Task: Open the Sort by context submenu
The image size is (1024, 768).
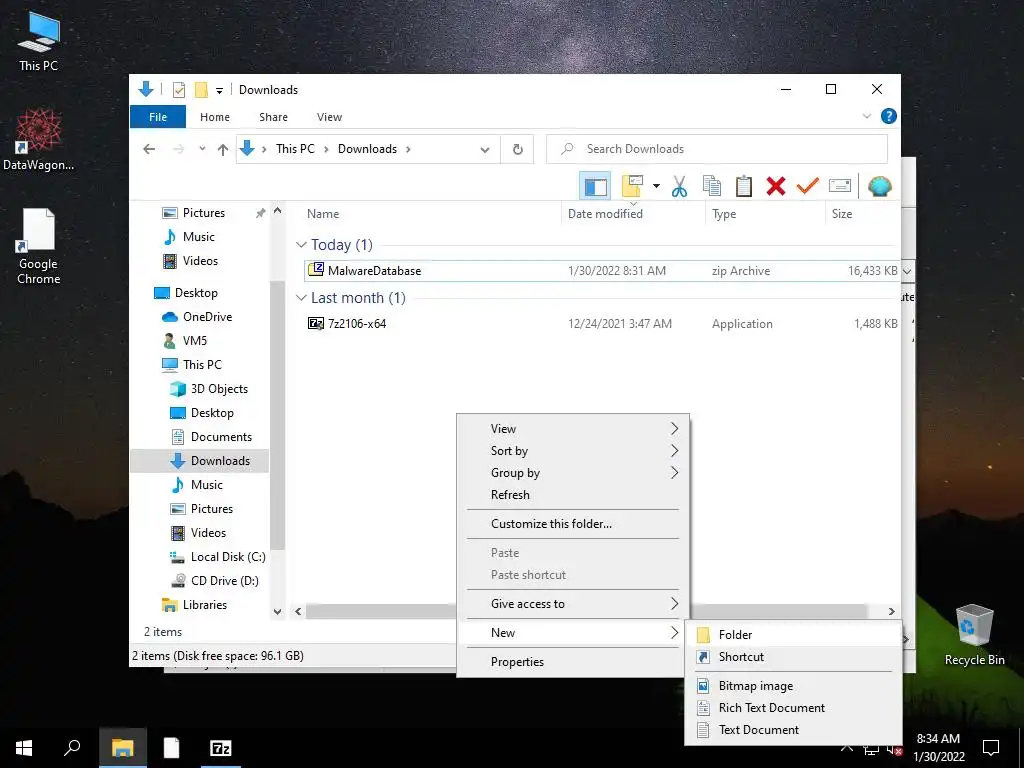Action: [573, 451]
